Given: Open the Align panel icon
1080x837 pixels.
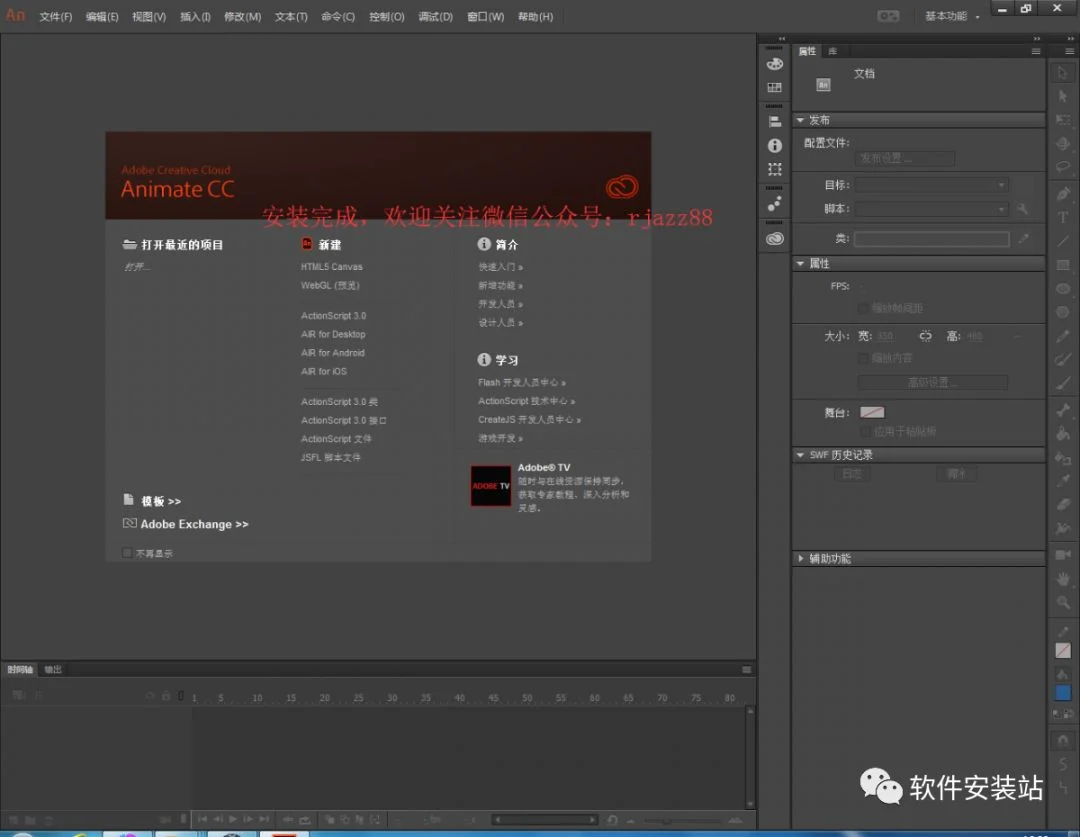Looking at the screenshot, I should click(775, 122).
